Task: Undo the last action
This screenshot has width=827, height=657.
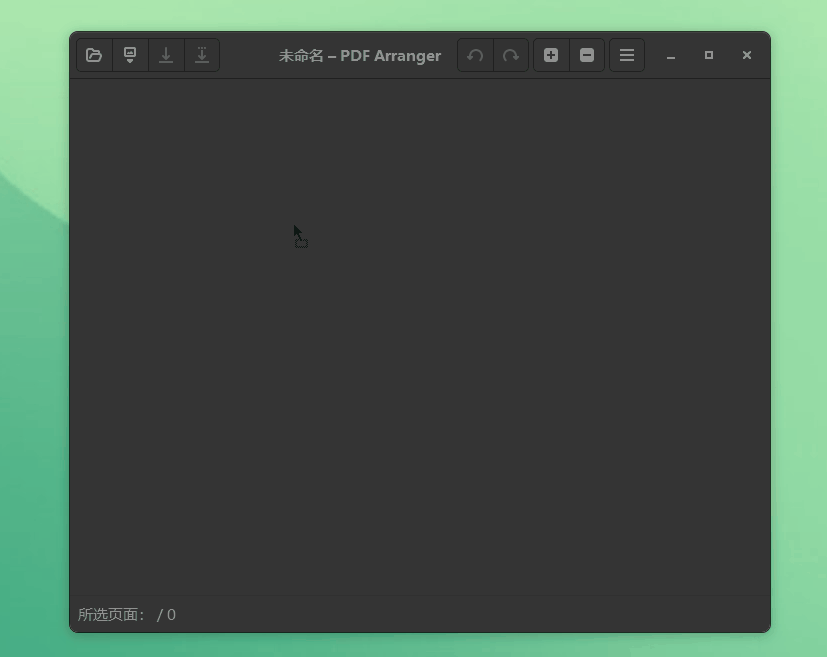Action: tap(475, 55)
